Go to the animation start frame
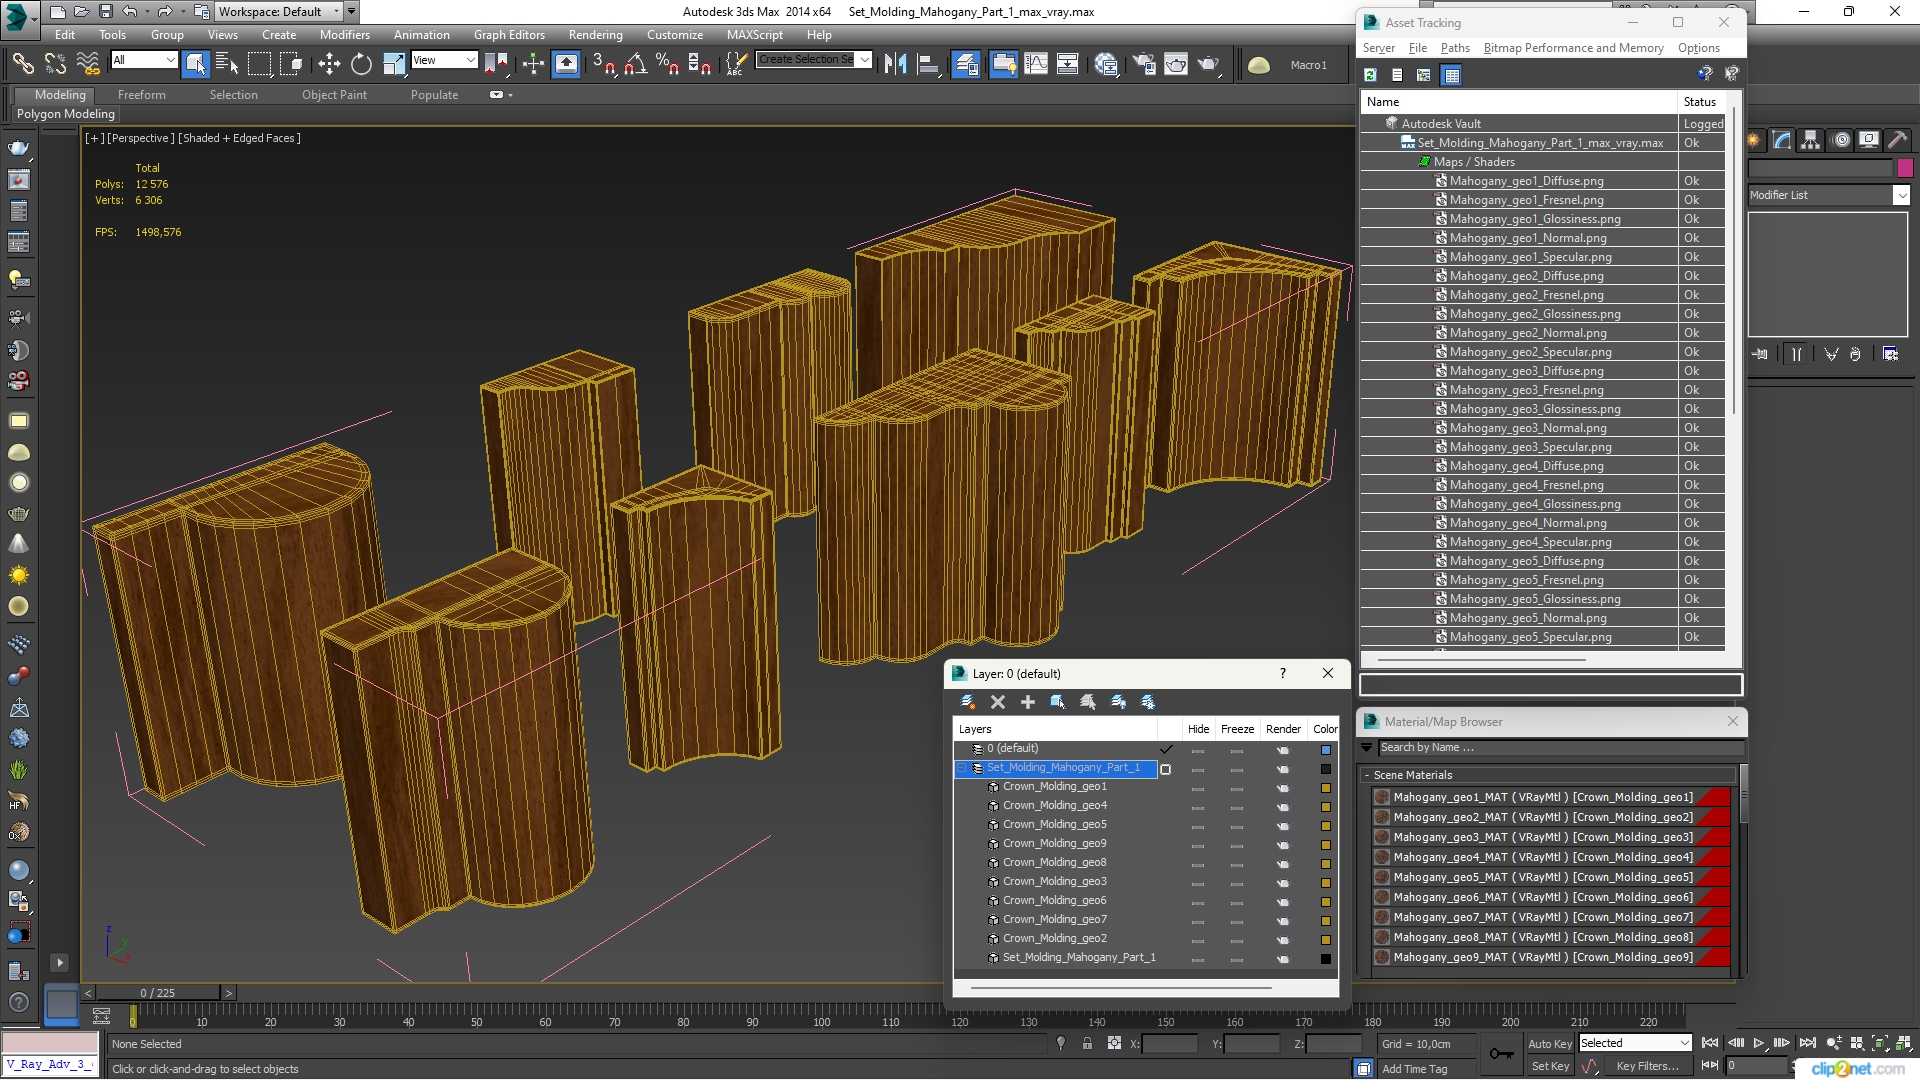1920x1080 pixels. click(x=1710, y=1043)
